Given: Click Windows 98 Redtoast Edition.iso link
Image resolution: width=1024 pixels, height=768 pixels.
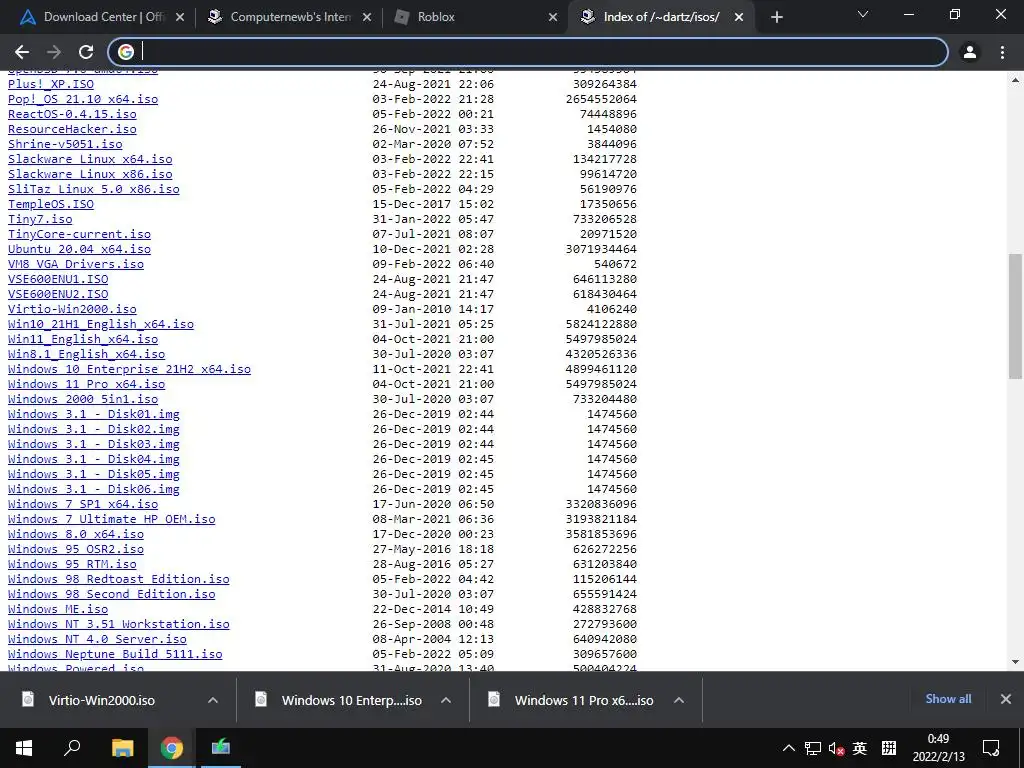Looking at the screenshot, I should coord(119,579).
